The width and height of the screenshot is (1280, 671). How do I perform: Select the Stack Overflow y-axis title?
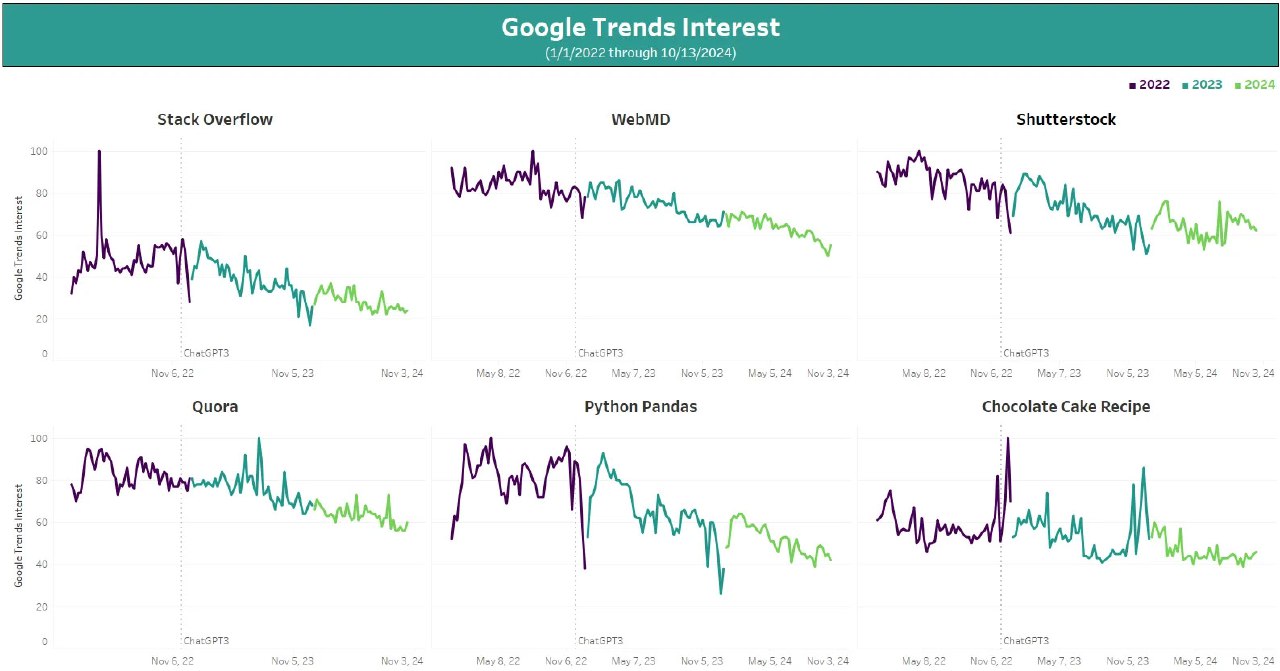[19, 248]
